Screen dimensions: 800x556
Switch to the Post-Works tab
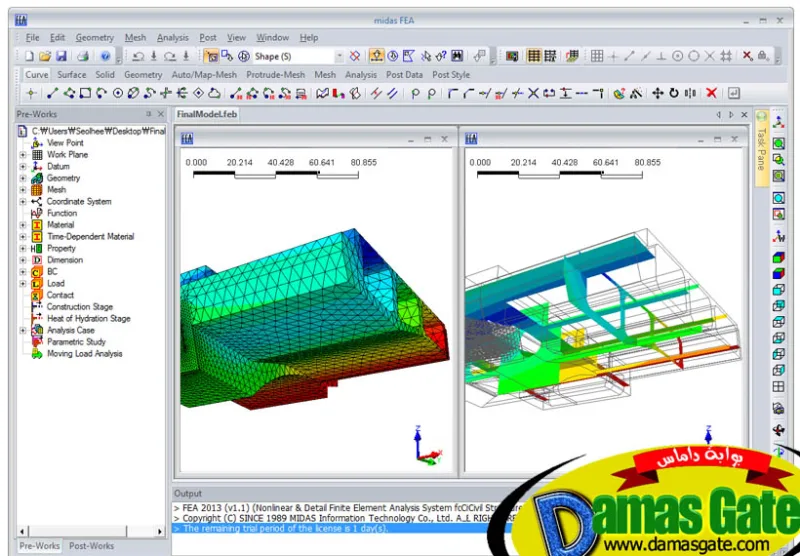91,546
